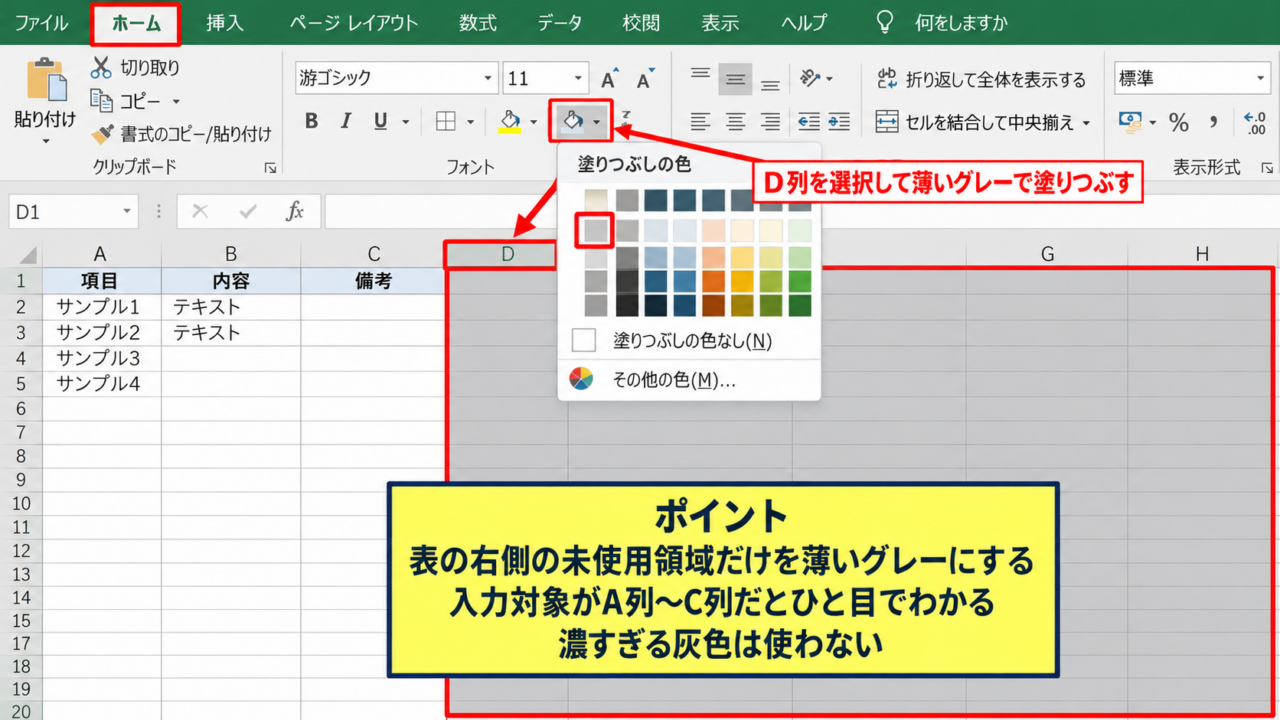Toggle Bold formatting
This screenshot has height=720, width=1280.
coord(311,122)
